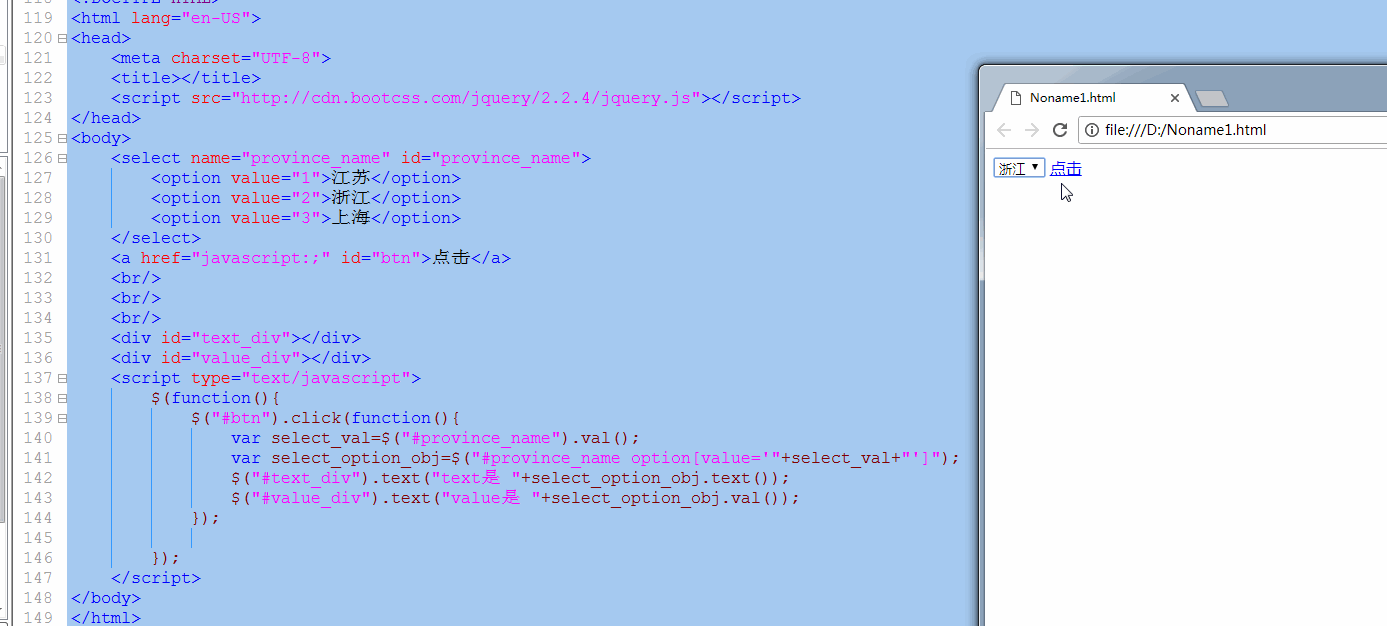The width and height of the screenshot is (1387, 626).
Task: Click the option line containing 上海
Action: point(306,218)
